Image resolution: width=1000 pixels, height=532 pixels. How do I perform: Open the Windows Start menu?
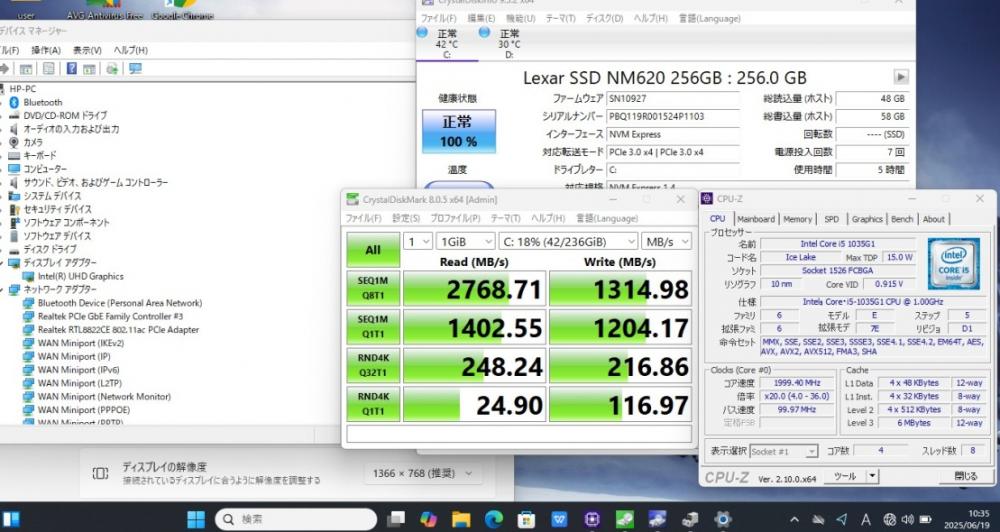196,519
